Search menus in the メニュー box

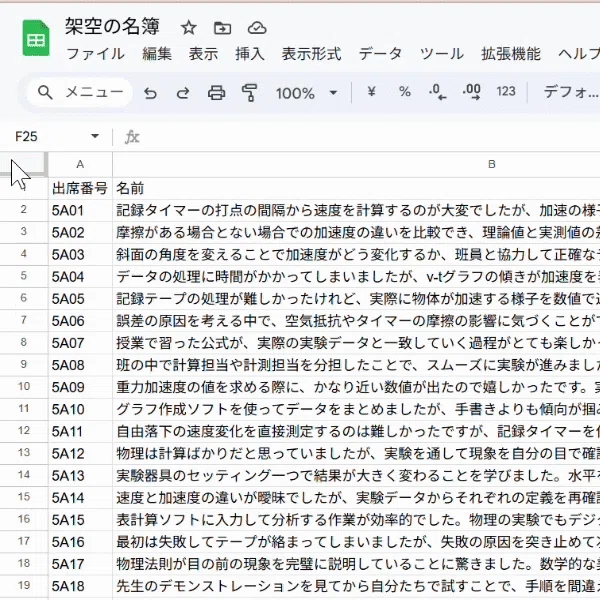click(x=80, y=92)
